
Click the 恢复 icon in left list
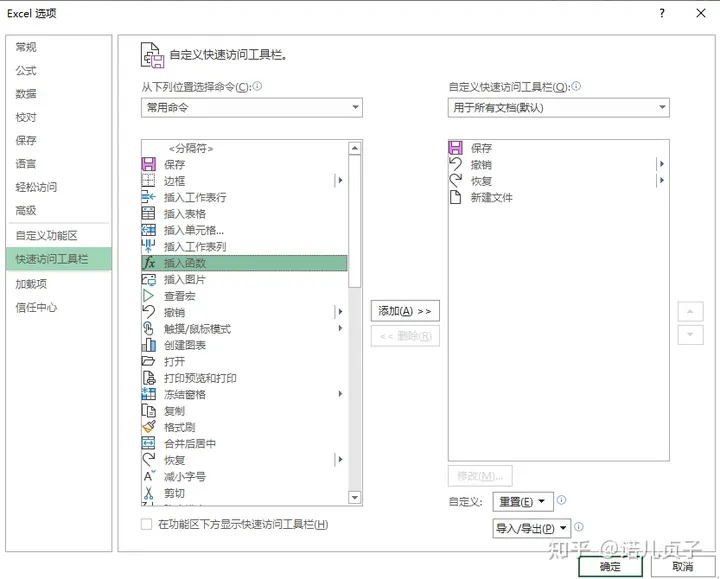[x=148, y=460]
